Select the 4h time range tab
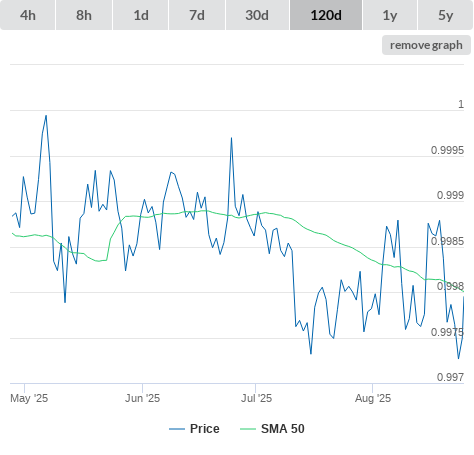This screenshot has height=455, width=474. (x=28, y=15)
